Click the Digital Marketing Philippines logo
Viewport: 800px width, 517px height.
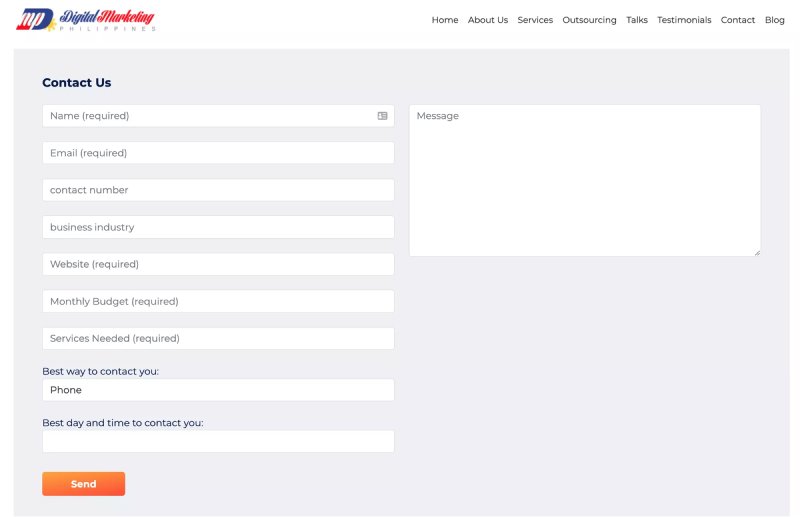pyautogui.click(x=86, y=20)
